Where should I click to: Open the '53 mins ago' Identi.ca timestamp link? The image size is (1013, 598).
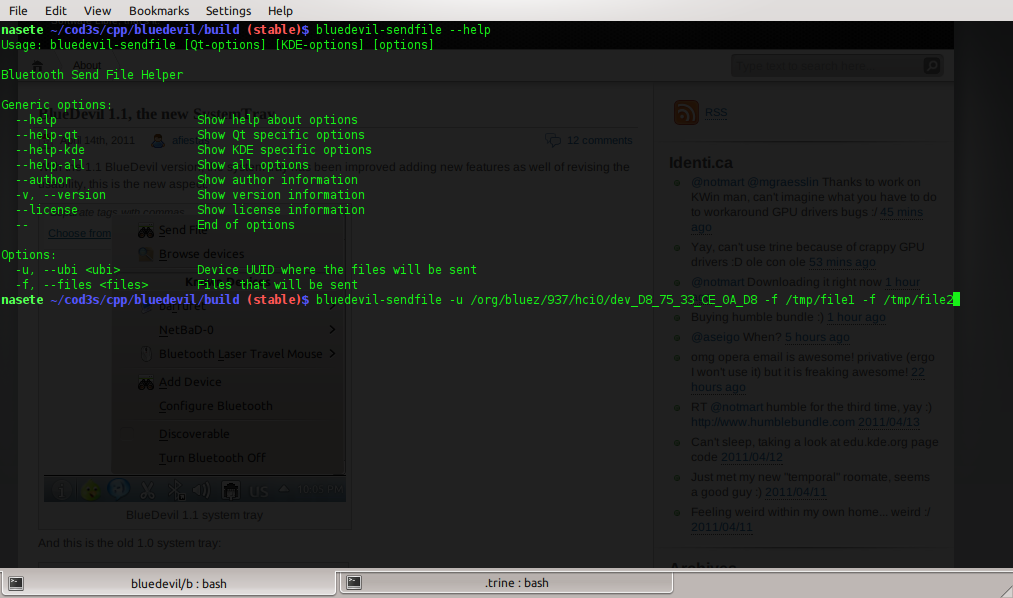click(x=842, y=262)
